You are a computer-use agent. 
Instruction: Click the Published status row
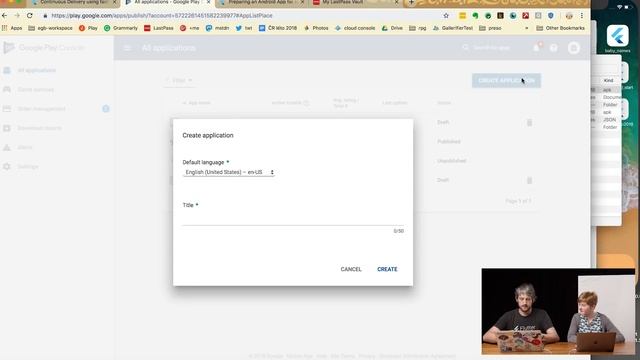point(449,142)
